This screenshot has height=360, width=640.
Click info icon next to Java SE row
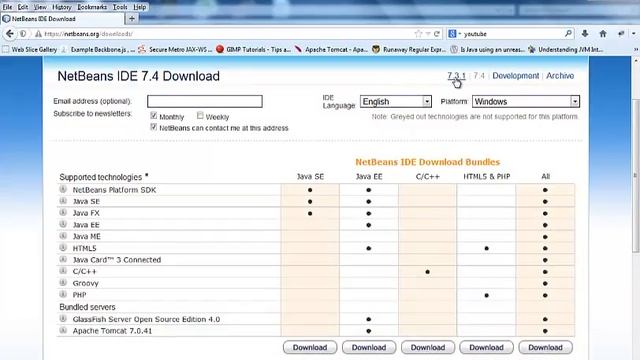point(63,201)
